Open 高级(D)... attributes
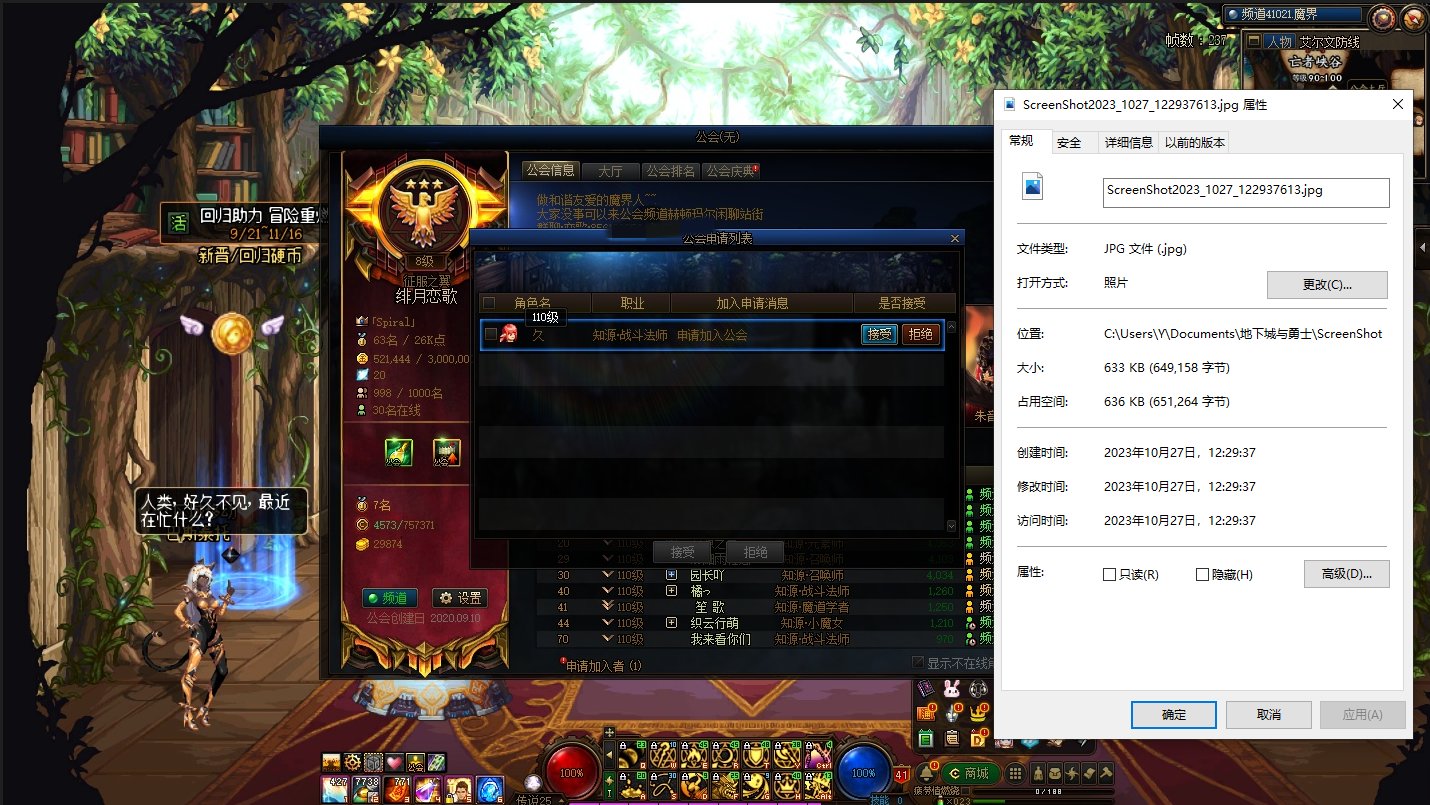 point(1347,574)
